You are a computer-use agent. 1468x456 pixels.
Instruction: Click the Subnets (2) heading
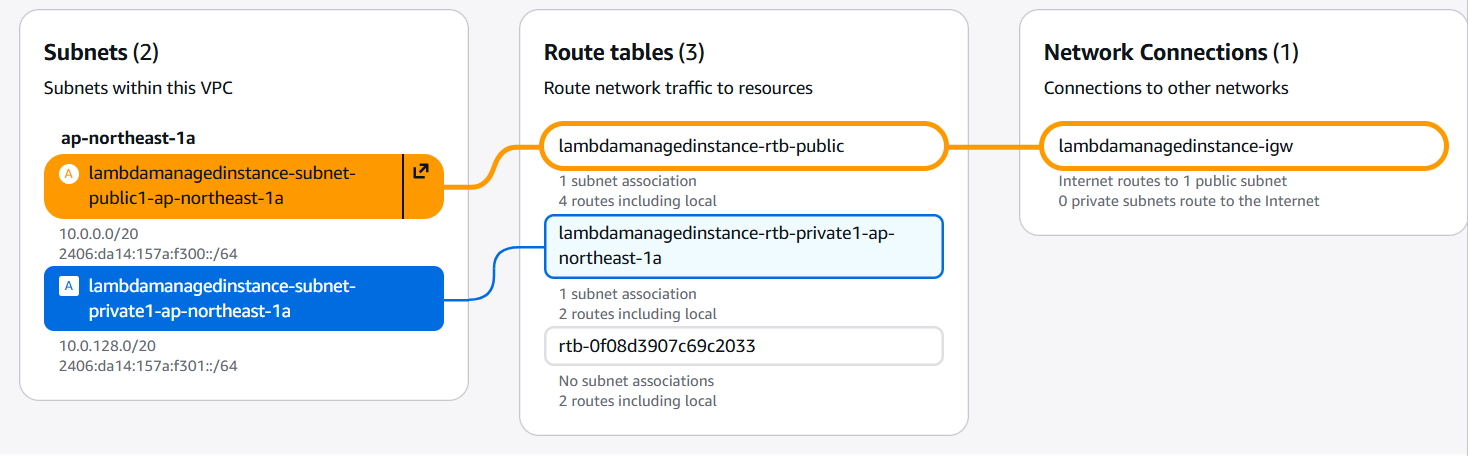click(x=101, y=52)
